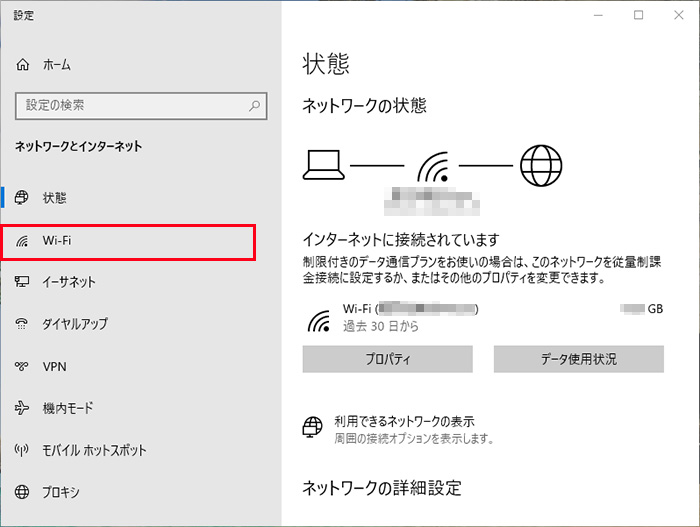This screenshot has width=700, height=527.
Task: Click the airplane 機内モード icon
Action: [x=23, y=408]
